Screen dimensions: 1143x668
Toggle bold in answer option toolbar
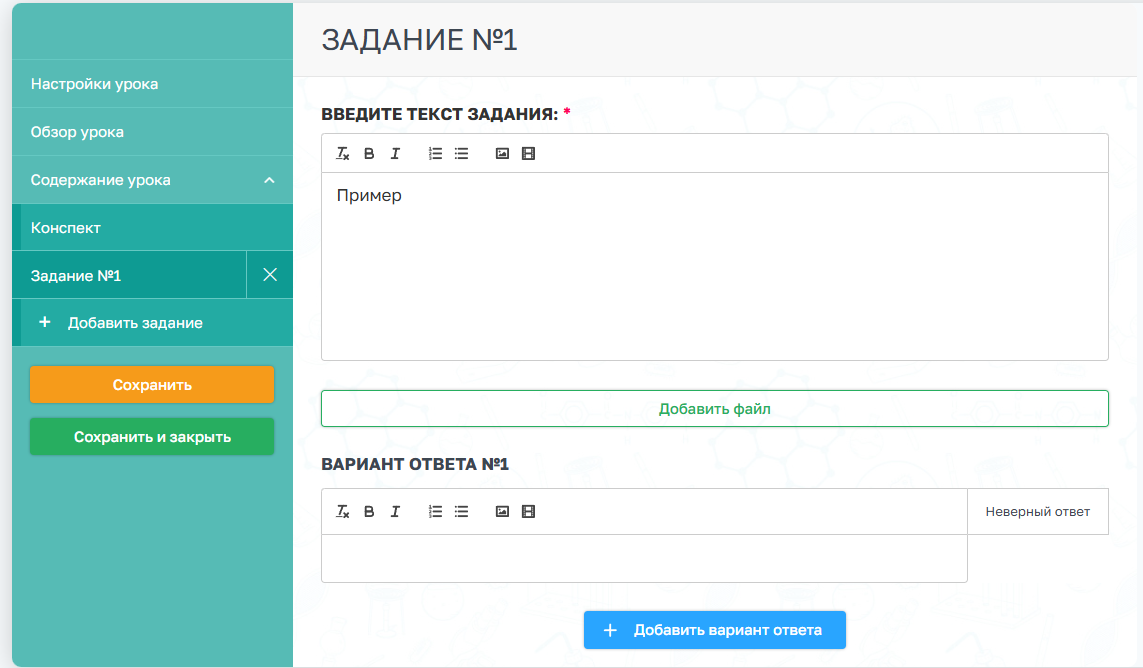[369, 512]
